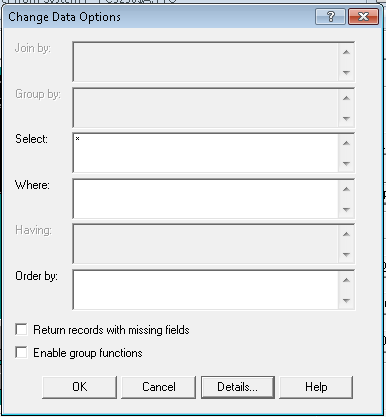Click the Join by scroll down arrow

click(x=346, y=72)
